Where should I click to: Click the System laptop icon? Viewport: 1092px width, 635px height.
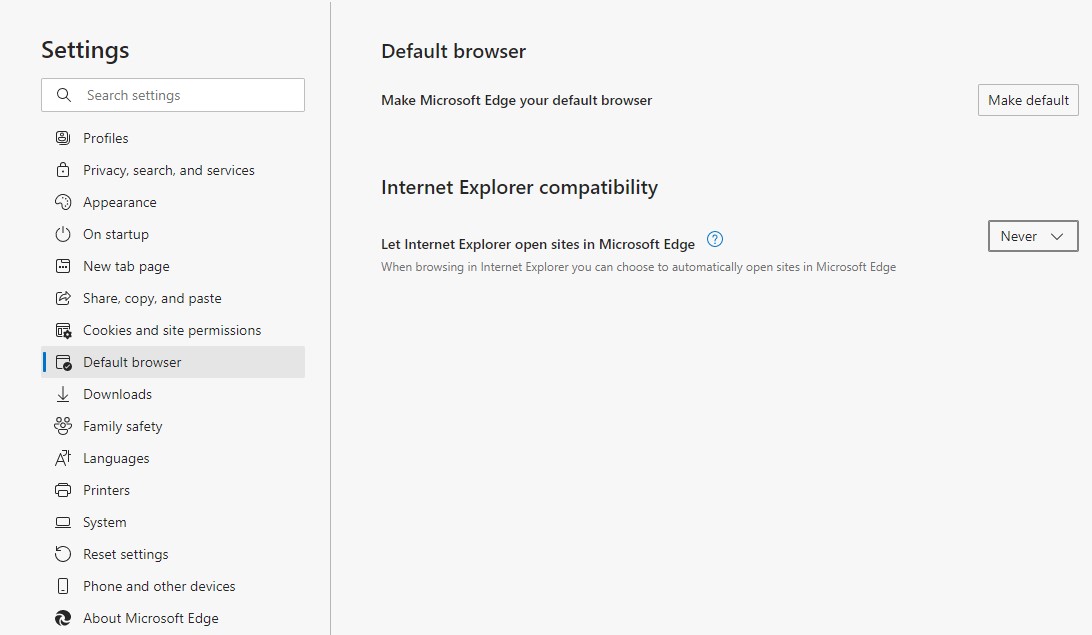pos(63,522)
